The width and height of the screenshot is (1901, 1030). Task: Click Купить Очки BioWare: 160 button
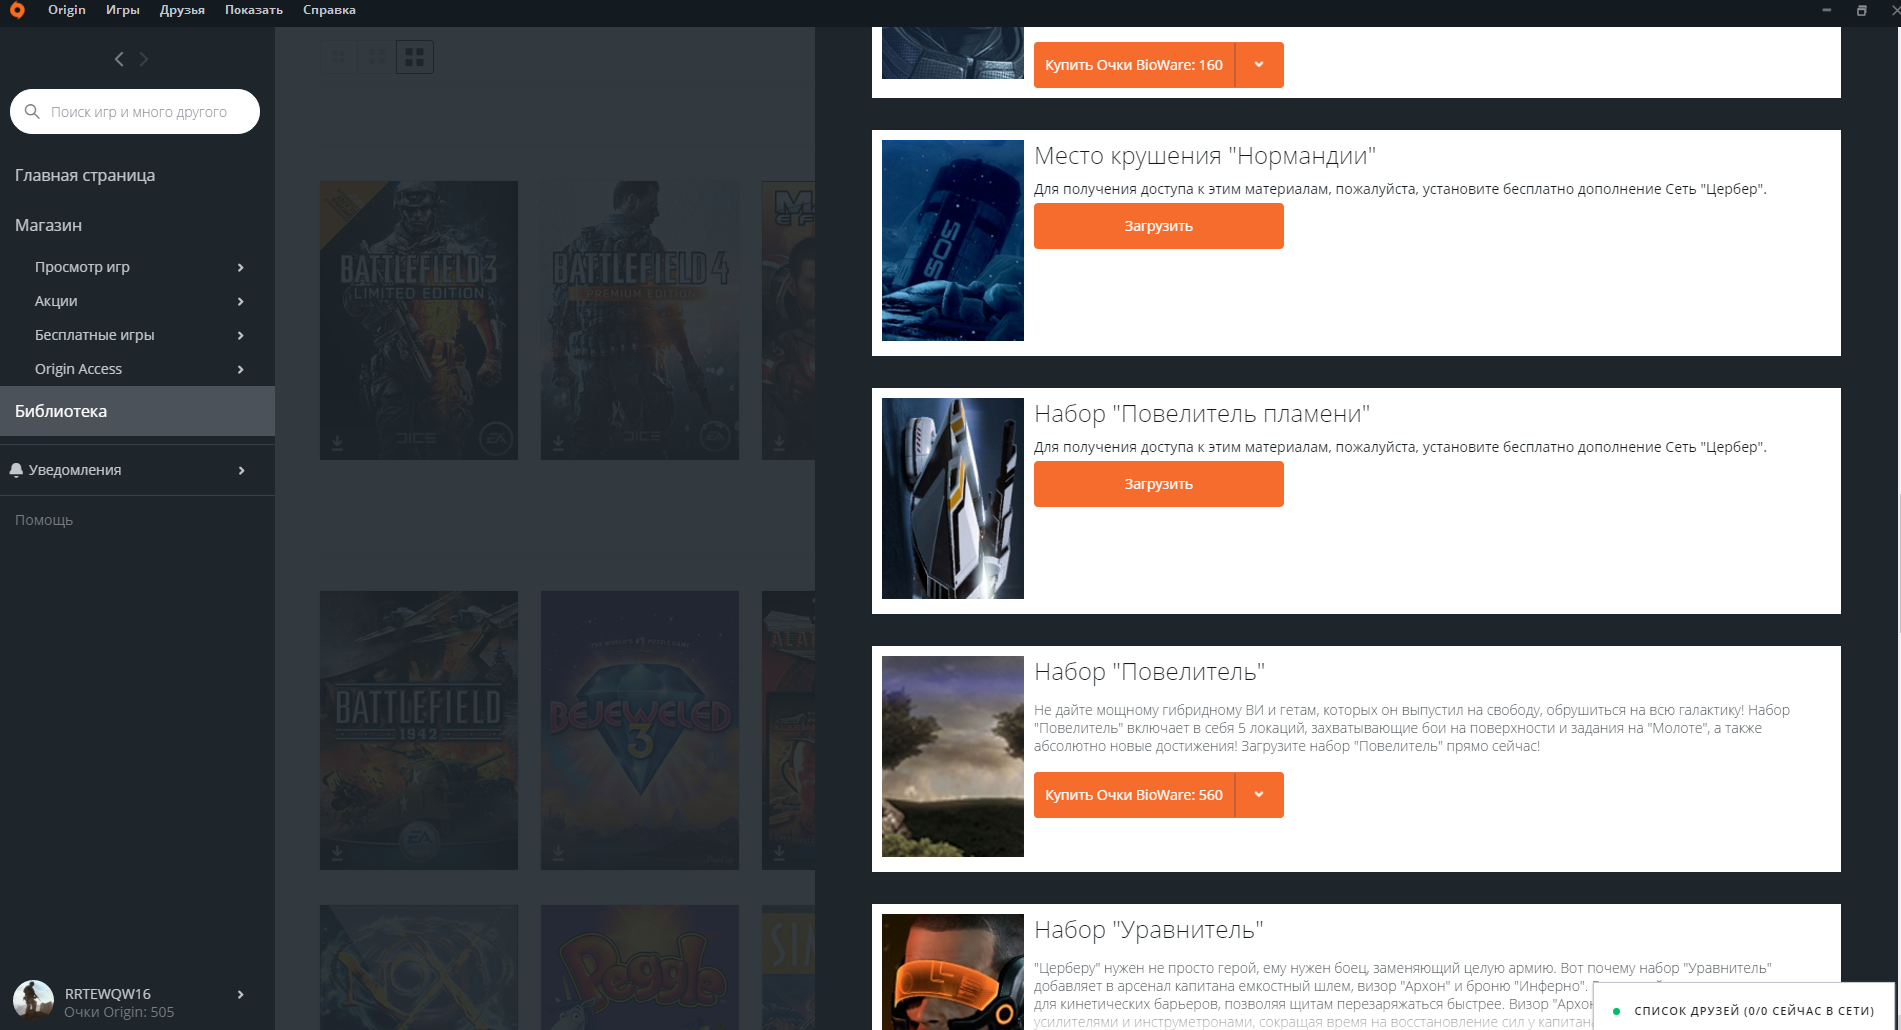click(x=1134, y=65)
